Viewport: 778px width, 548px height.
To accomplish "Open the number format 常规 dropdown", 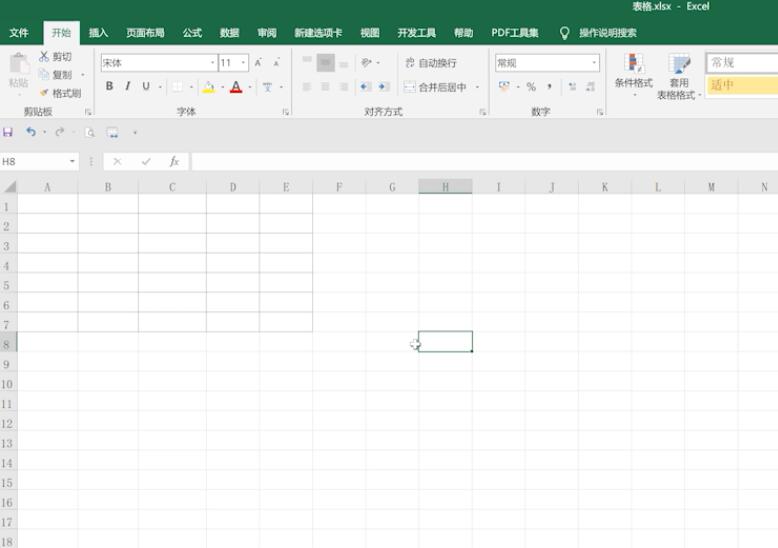I will tap(594, 63).
